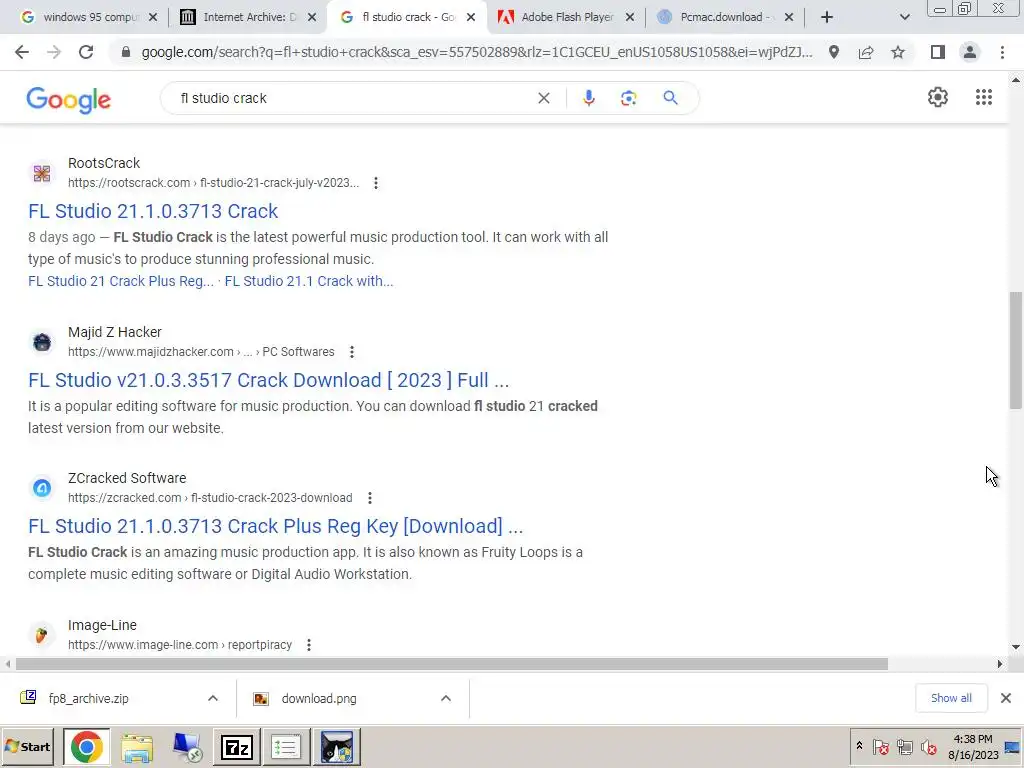The height and width of the screenshot is (768, 1024).
Task: Open FL Studio 21.1.0.3713 Crack result
Action: coord(153,211)
